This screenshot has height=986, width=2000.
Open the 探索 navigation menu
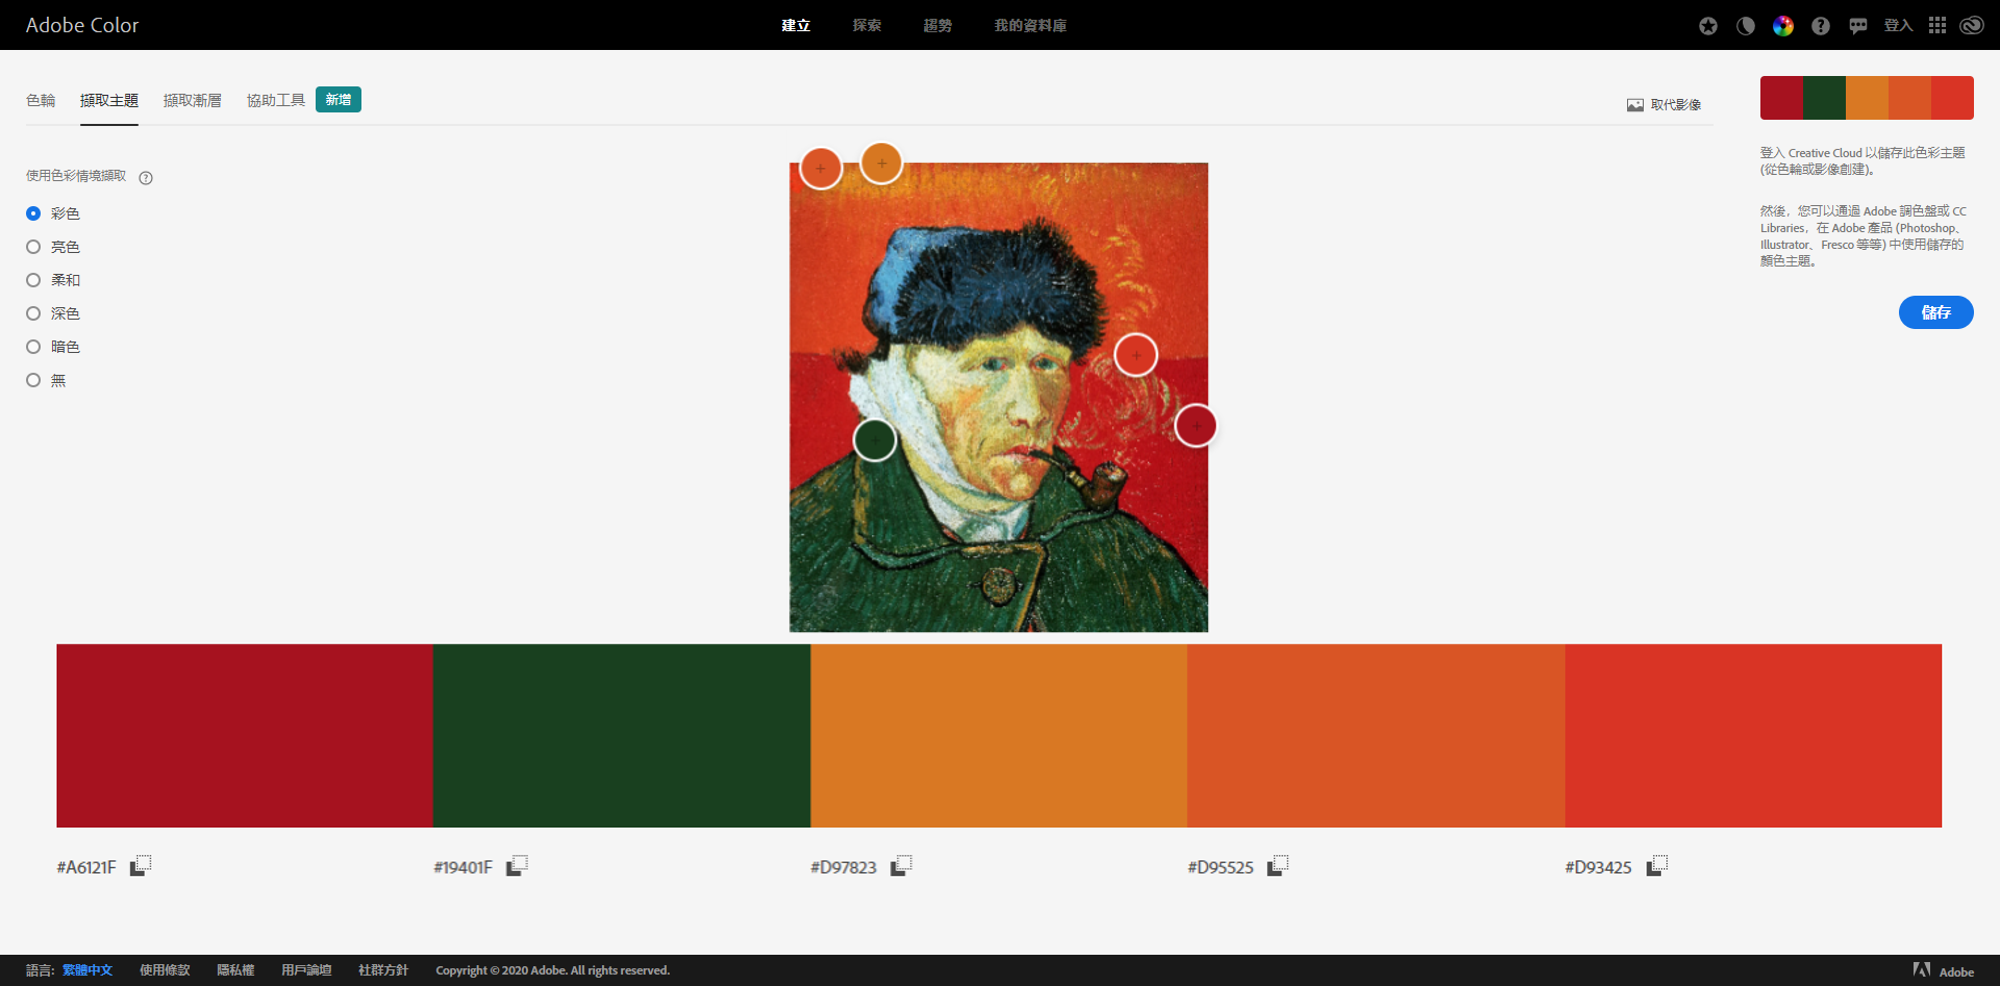[x=867, y=25]
